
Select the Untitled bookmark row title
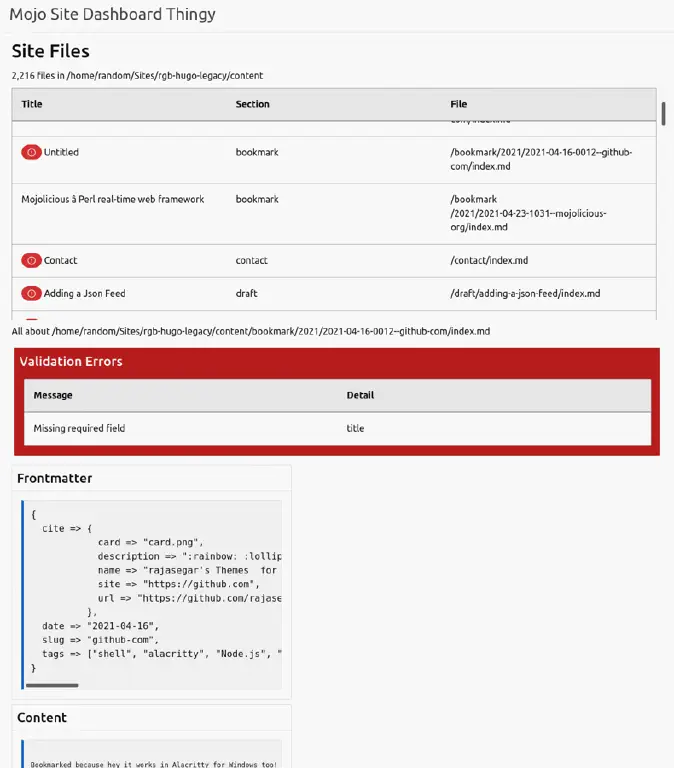tap(61, 152)
